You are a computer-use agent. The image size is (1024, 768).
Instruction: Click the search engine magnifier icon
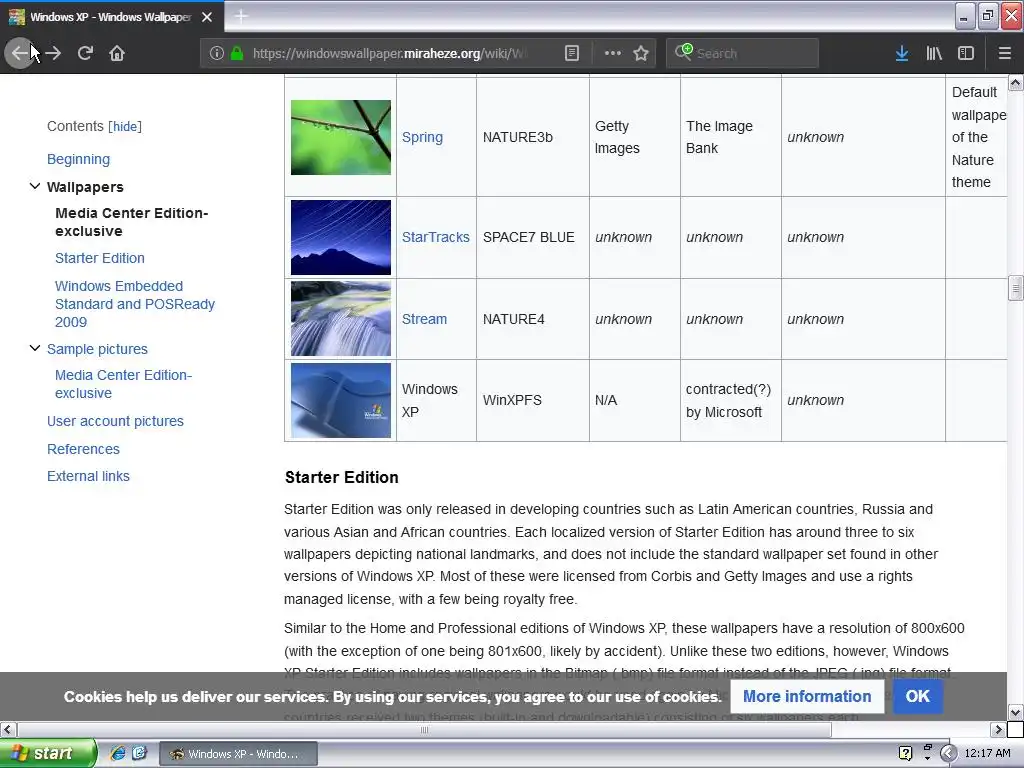(683, 52)
